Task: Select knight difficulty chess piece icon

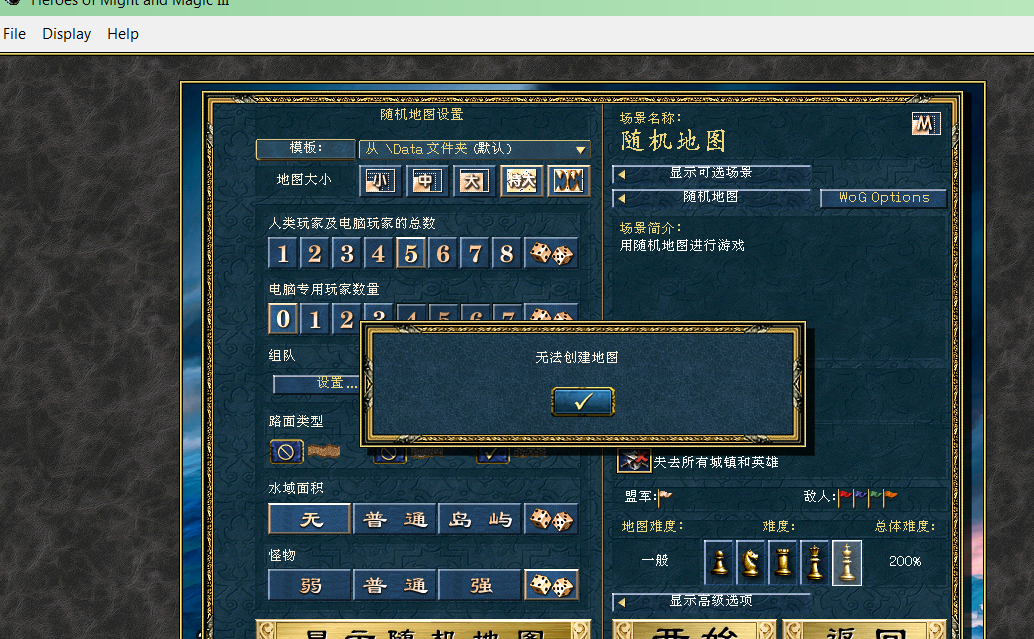Action: click(x=751, y=562)
